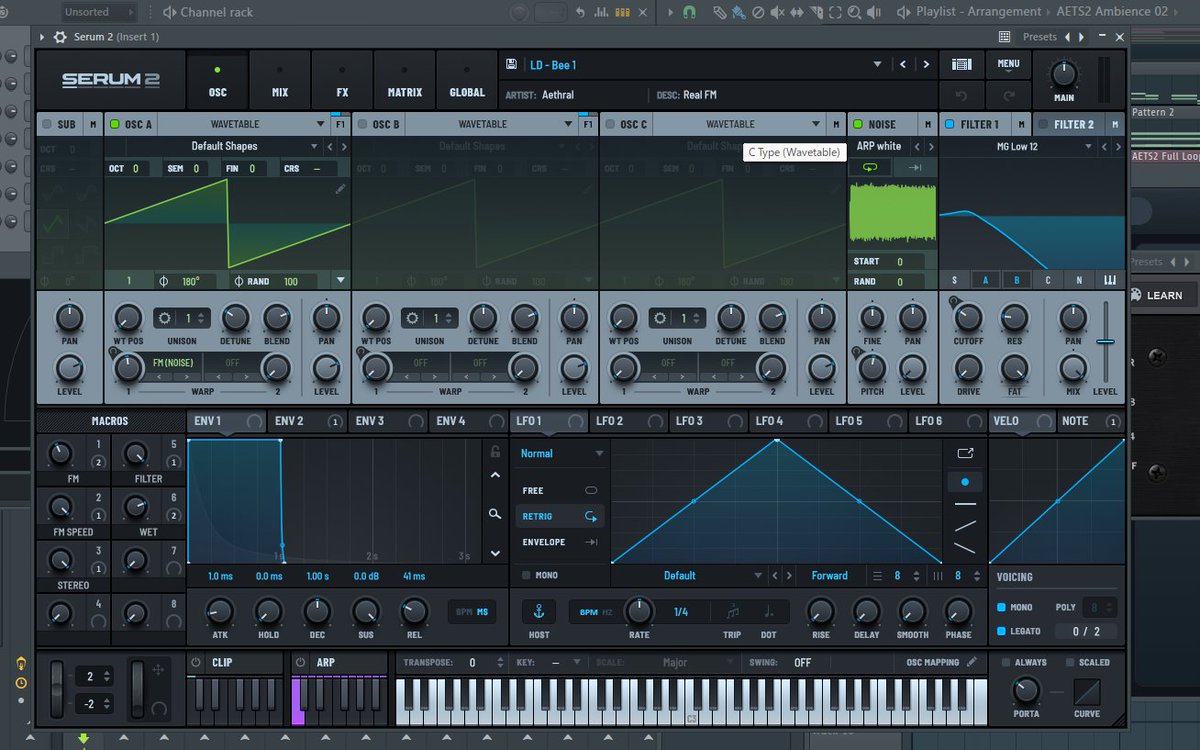Open the preset name dropdown arrow
Viewport: 1200px width, 750px height.
pos(877,64)
